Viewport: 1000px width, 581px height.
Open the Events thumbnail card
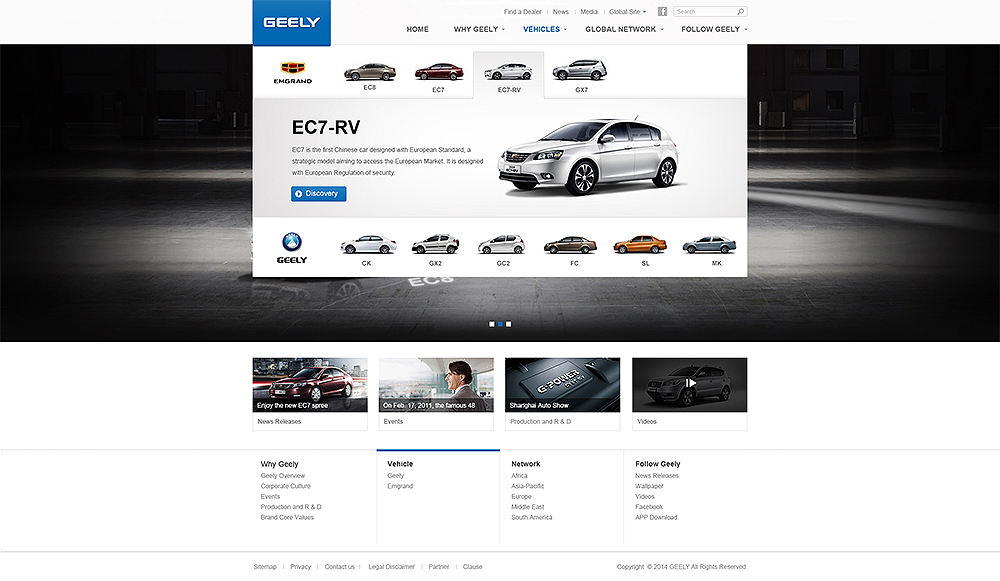(436, 393)
